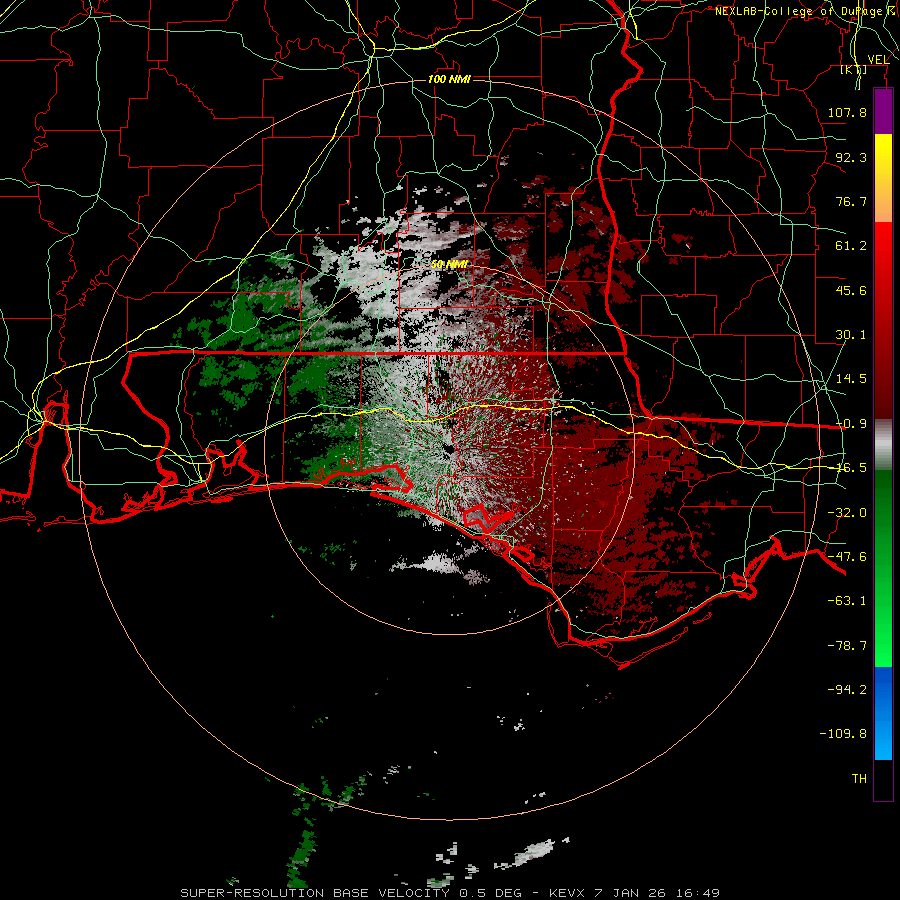
Task: Click the TH threshold label in legend
Action: point(859,779)
